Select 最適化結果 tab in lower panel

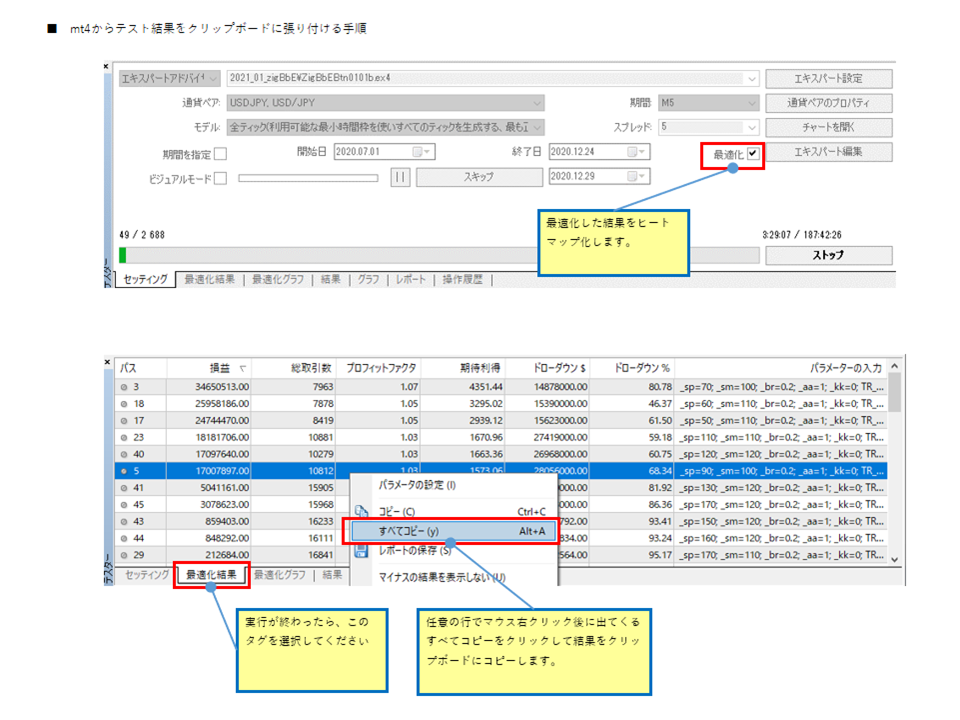[x=211, y=575]
